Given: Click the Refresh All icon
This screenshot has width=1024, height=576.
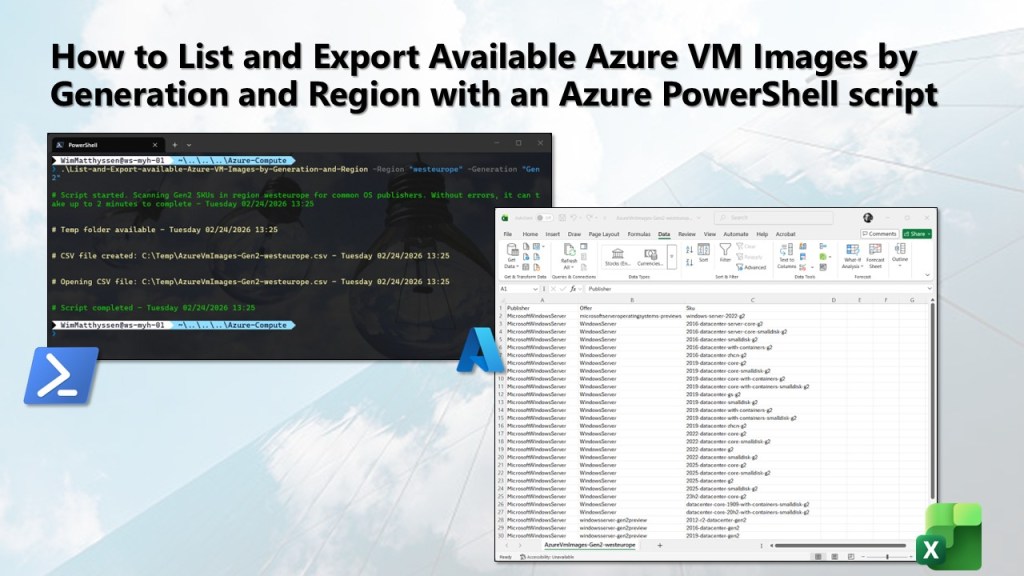Looking at the screenshot, I should 569,251.
